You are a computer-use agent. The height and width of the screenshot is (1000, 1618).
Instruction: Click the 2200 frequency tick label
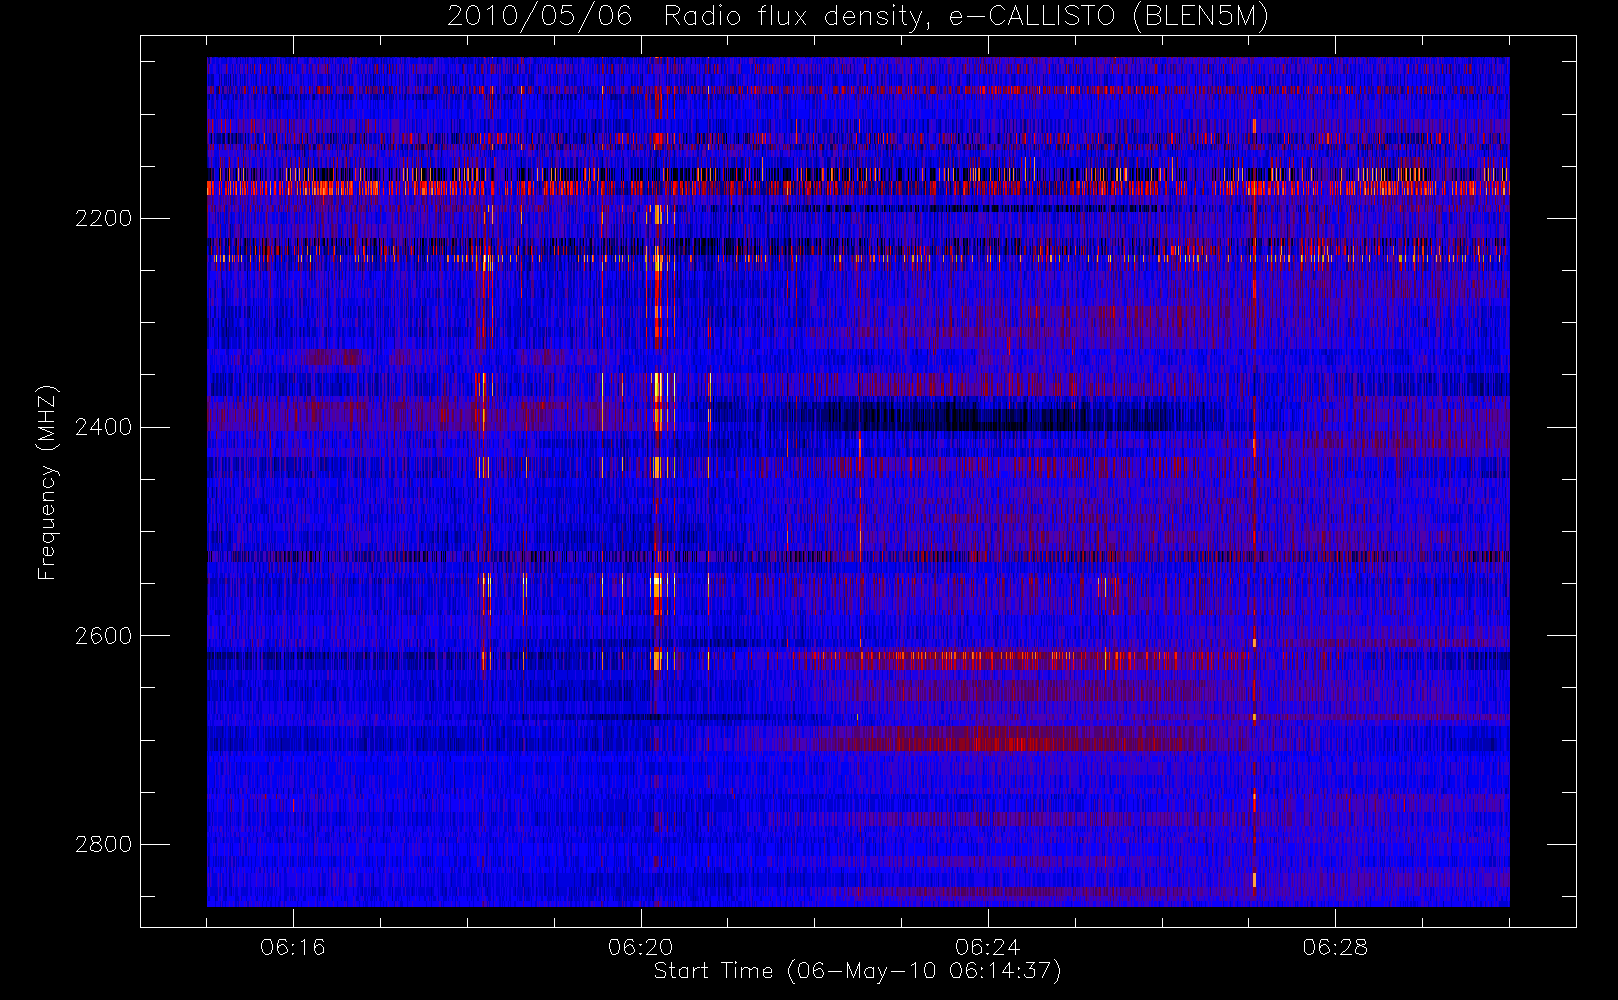click(x=103, y=218)
